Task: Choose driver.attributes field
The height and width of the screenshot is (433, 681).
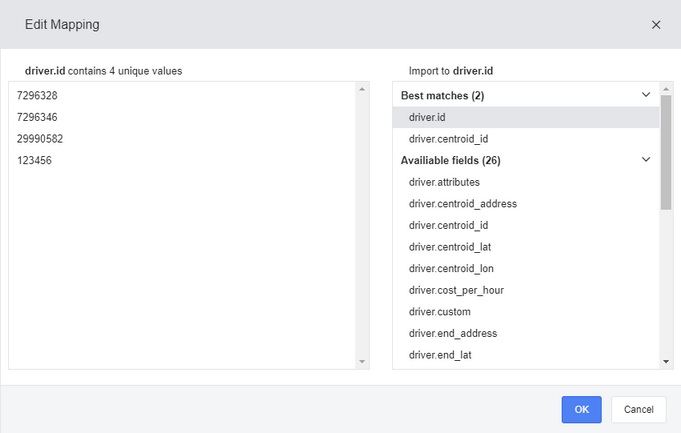Action: coord(526,182)
